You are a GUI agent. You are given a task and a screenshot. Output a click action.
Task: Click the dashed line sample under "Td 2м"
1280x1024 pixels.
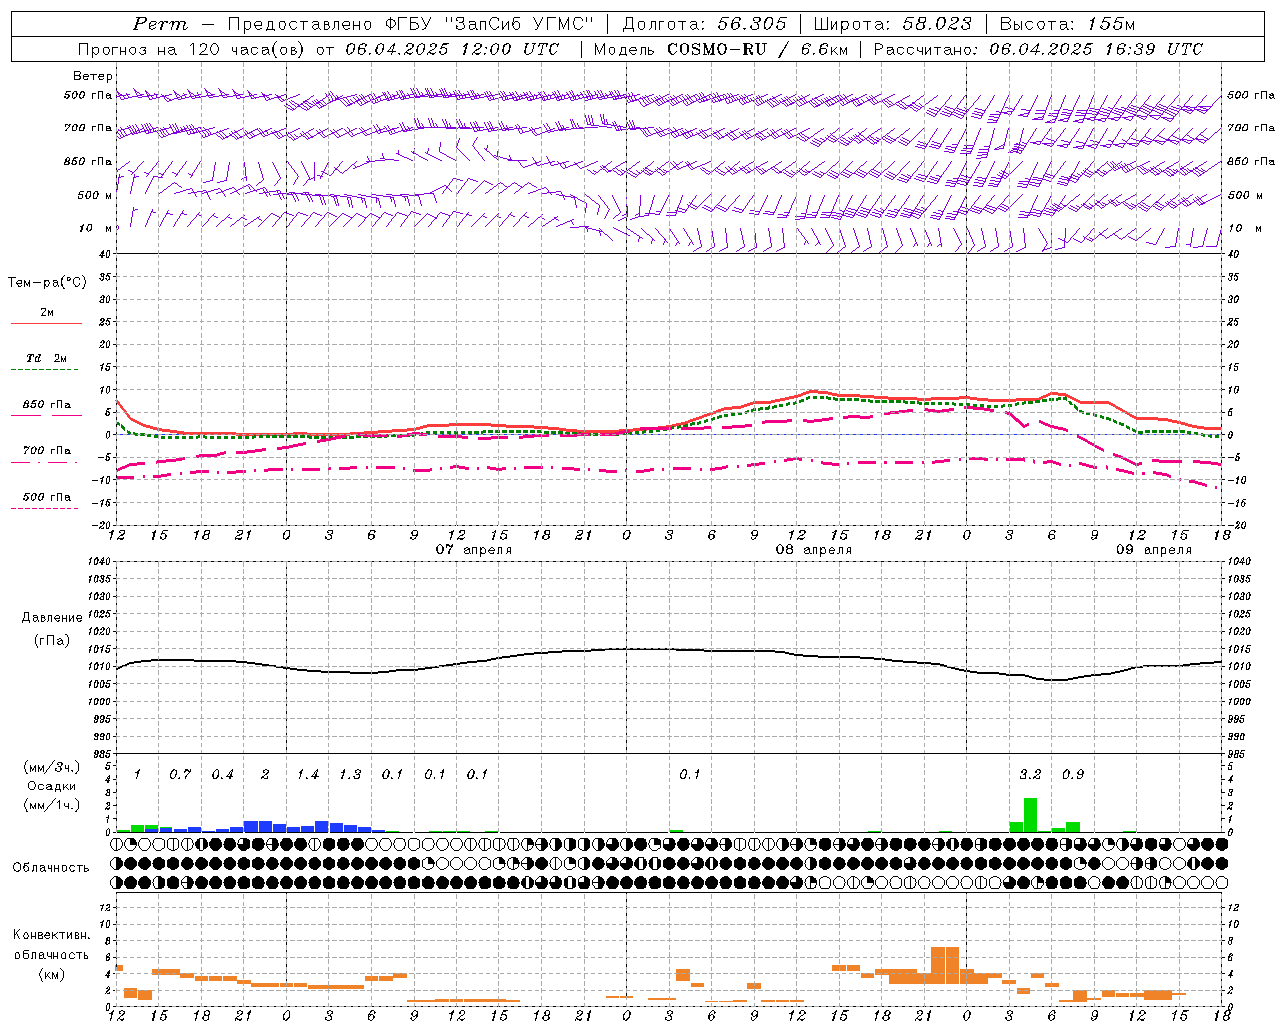[45, 370]
